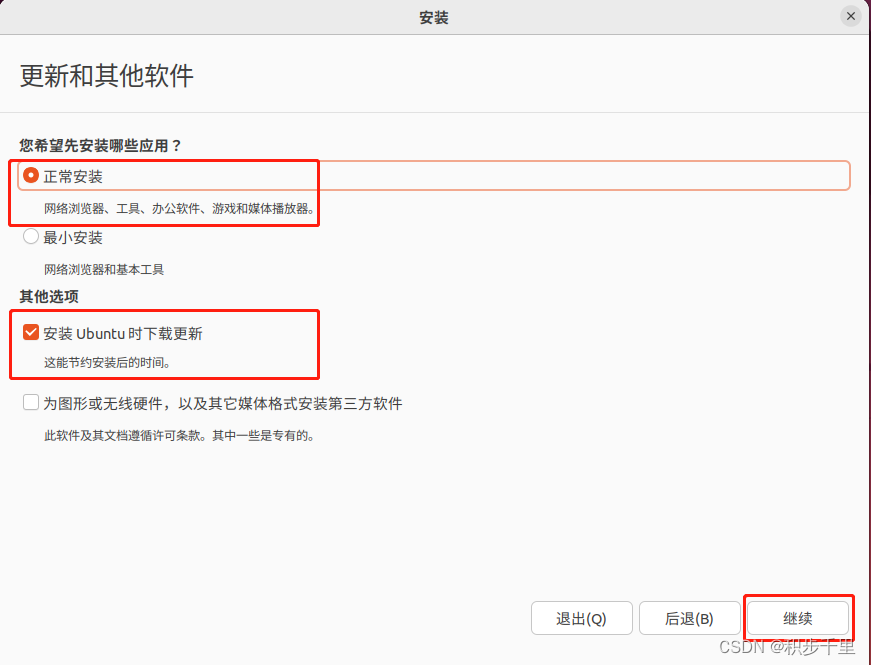Image resolution: width=871 pixels, height=665 pixels.
Task: Quit installer via 退出(Q) button
Action: point(582,618)
